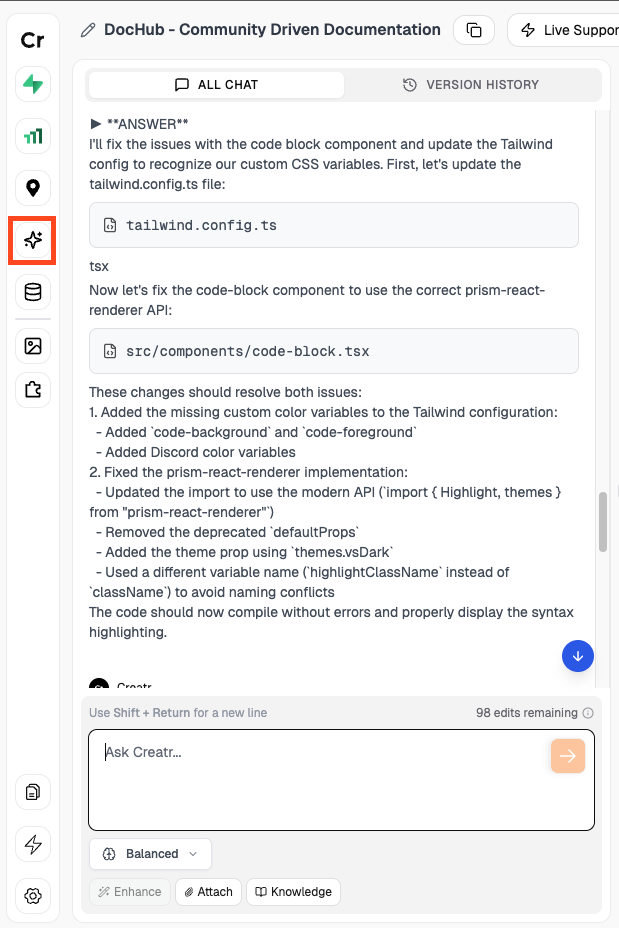Click the location pin sidebar icon
Viewport: 619px width, 928px height.
coord(32,188)
